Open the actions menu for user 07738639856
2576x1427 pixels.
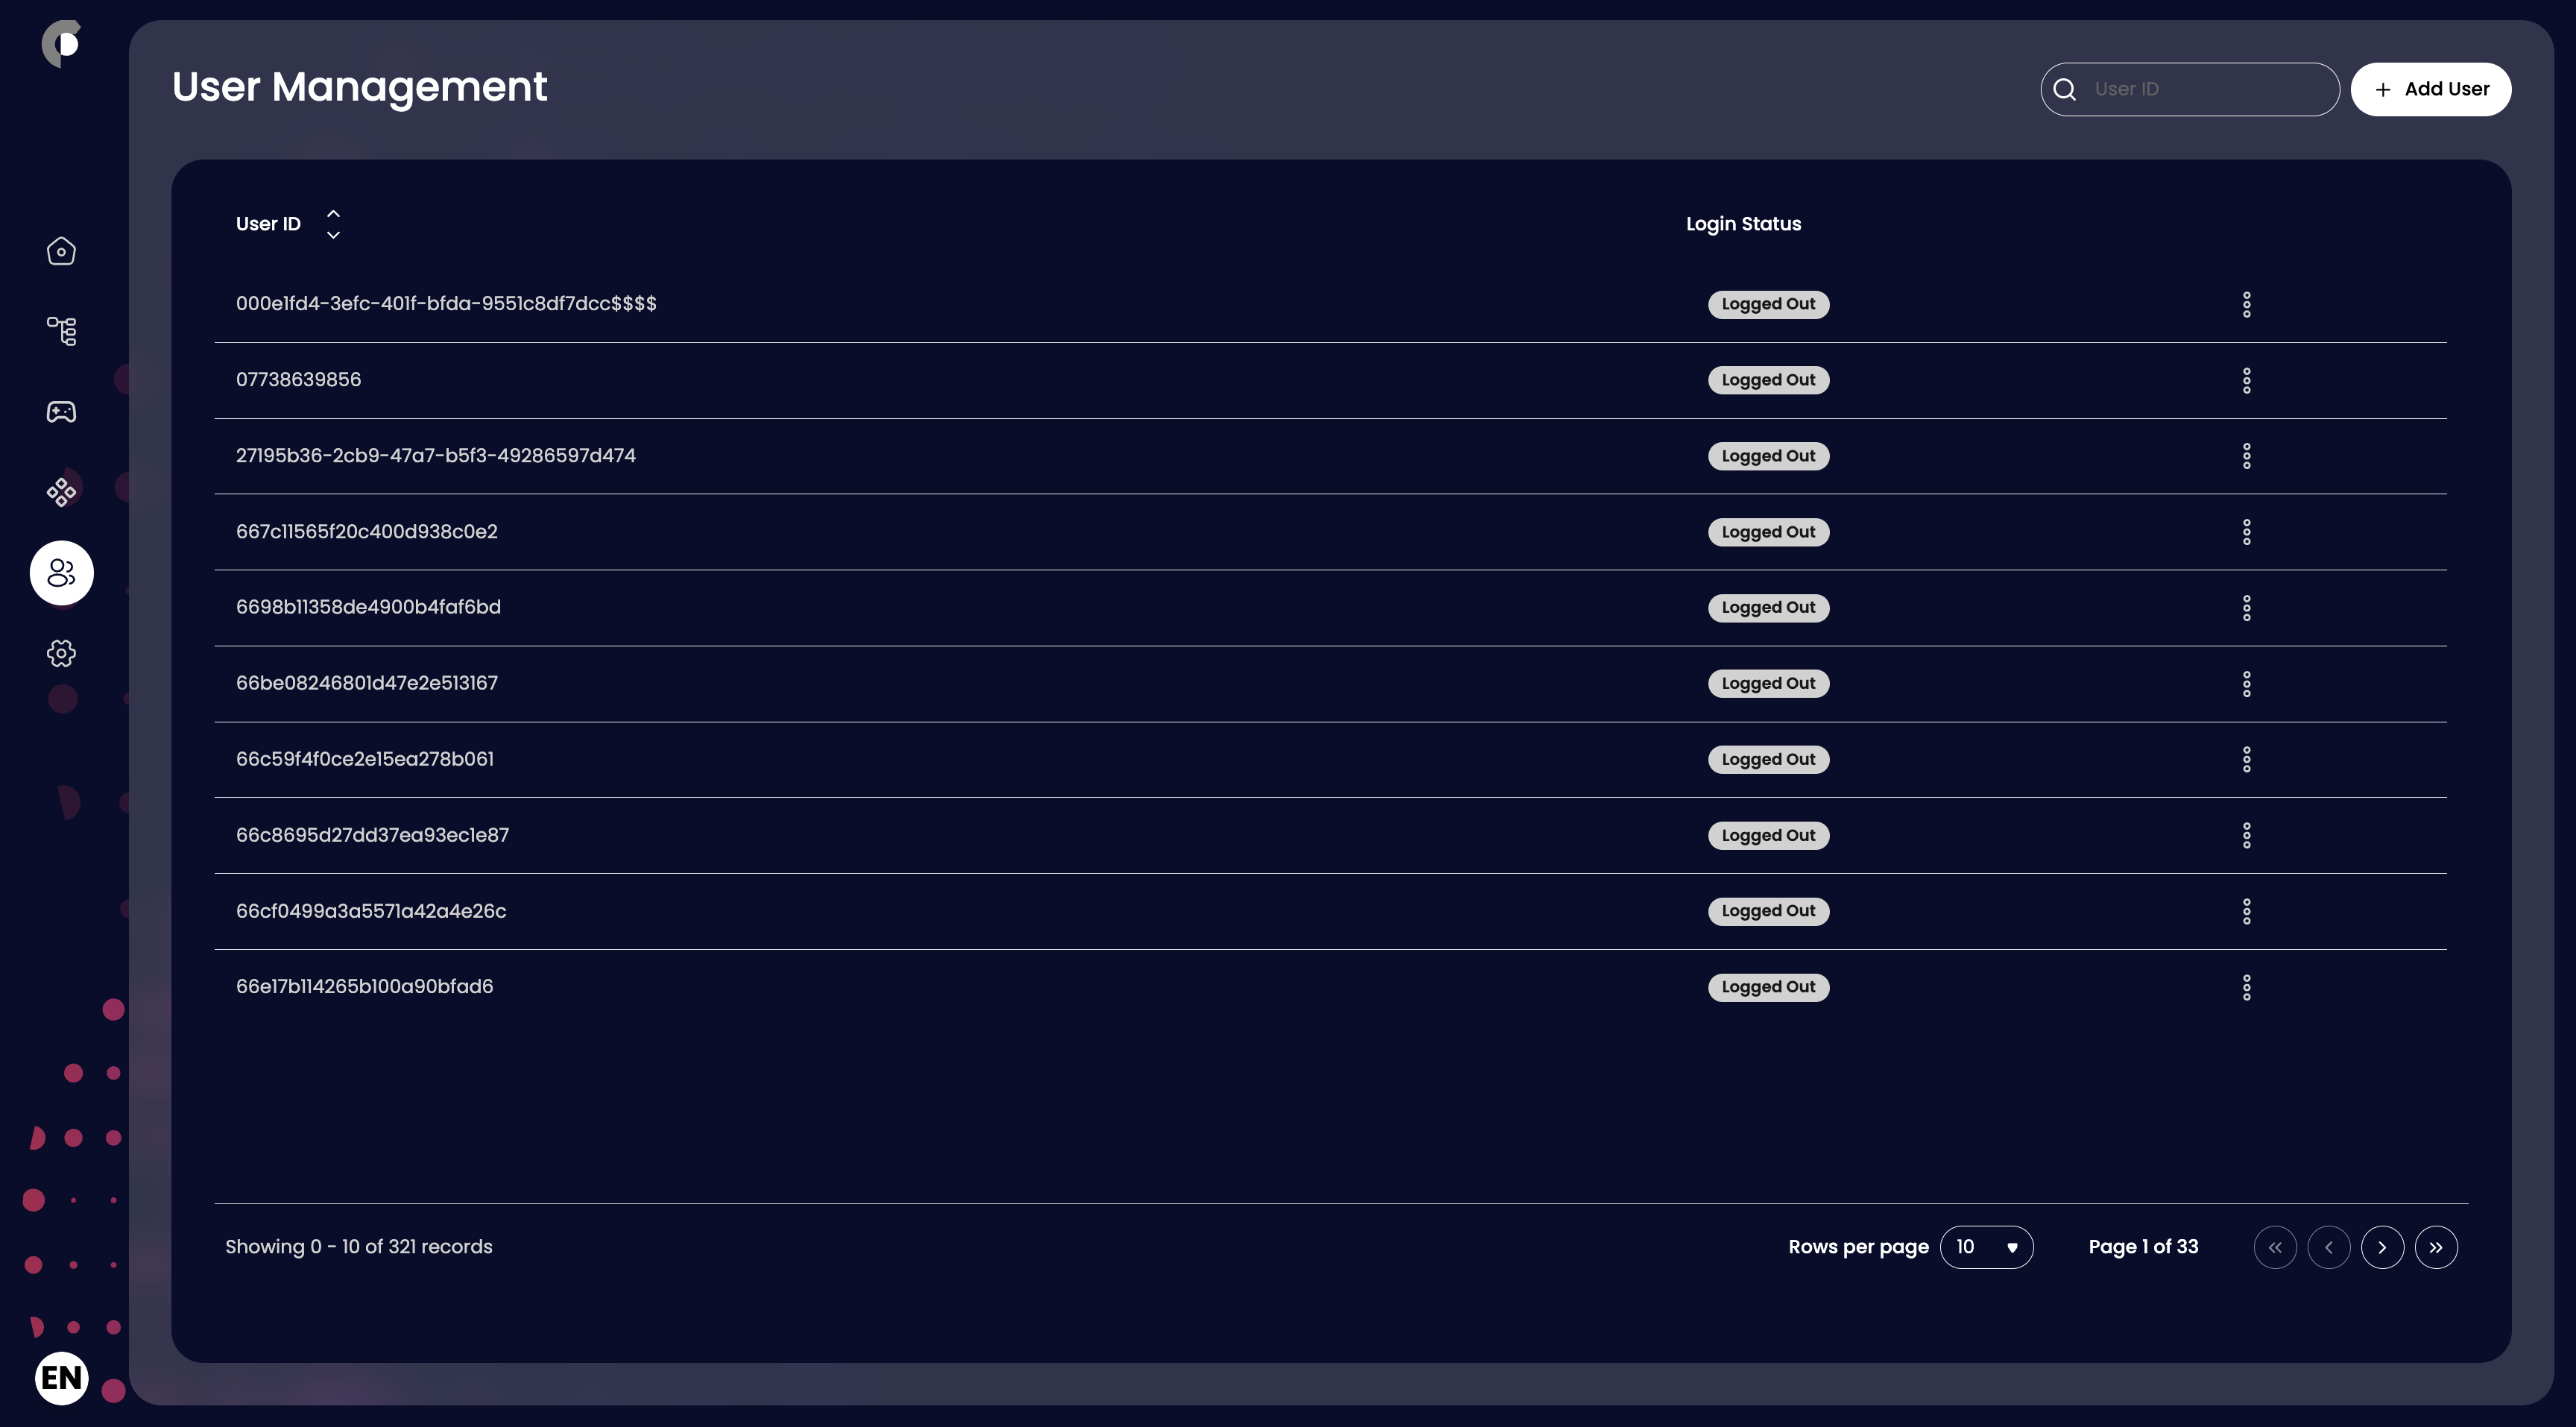tap(2246, 379)
